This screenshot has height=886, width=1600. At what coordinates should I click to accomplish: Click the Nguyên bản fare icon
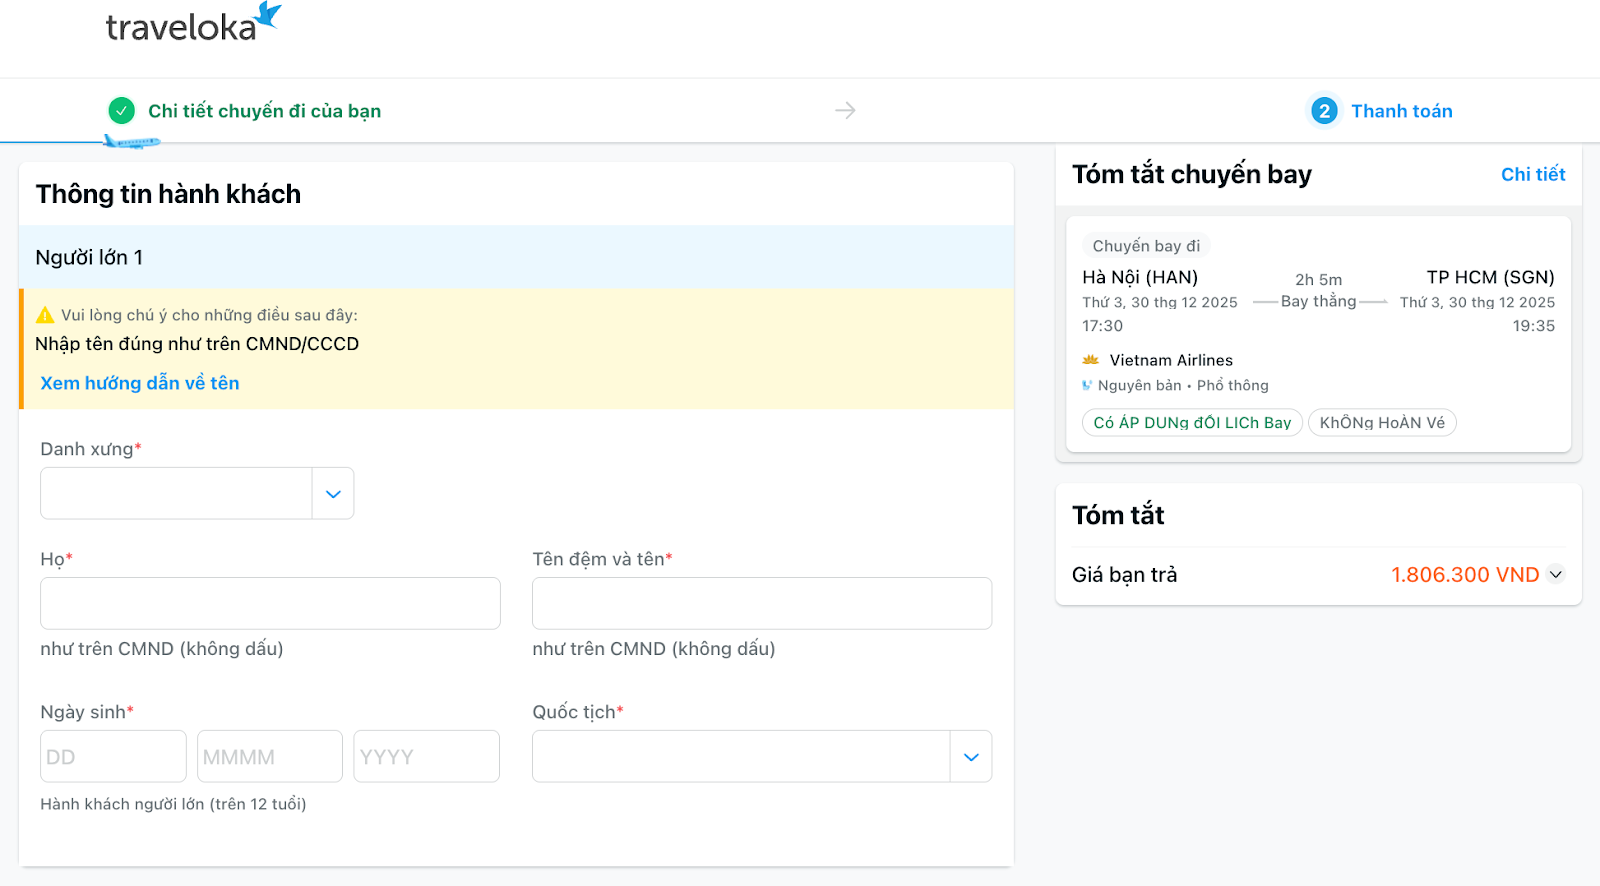1087,386
